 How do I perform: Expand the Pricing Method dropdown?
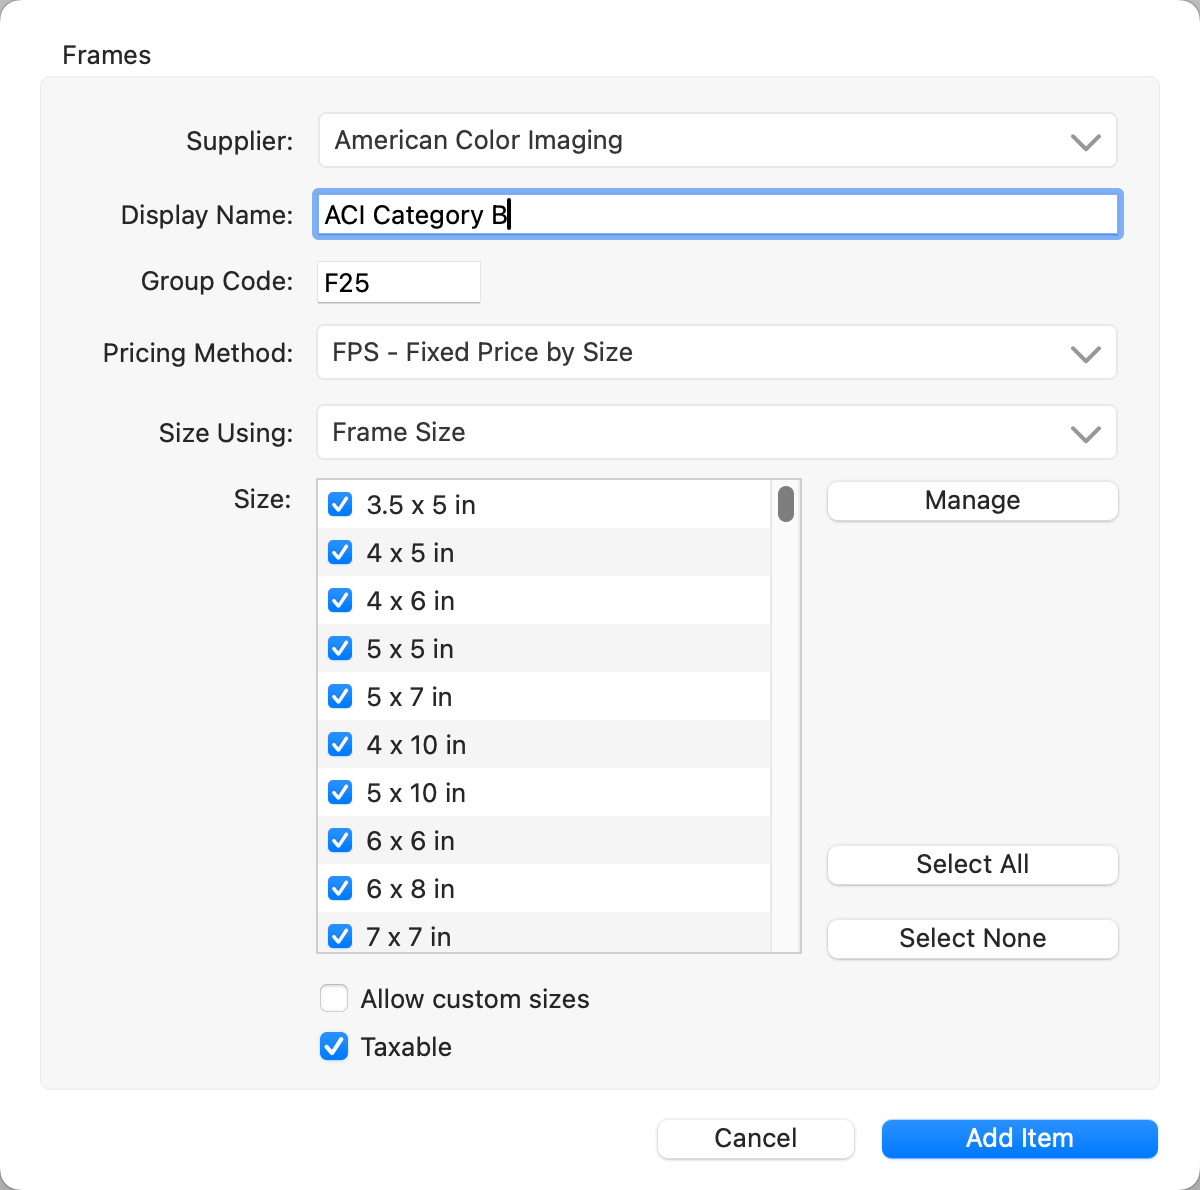pyautogui.click(x=717, y=353)
